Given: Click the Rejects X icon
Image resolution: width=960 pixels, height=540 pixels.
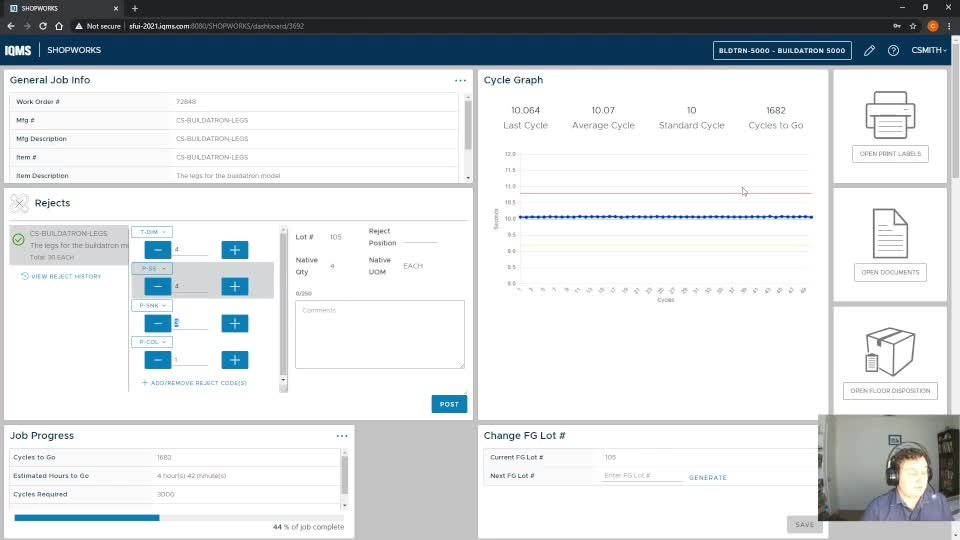Looking at the screenshot, I should pos(20,203).
